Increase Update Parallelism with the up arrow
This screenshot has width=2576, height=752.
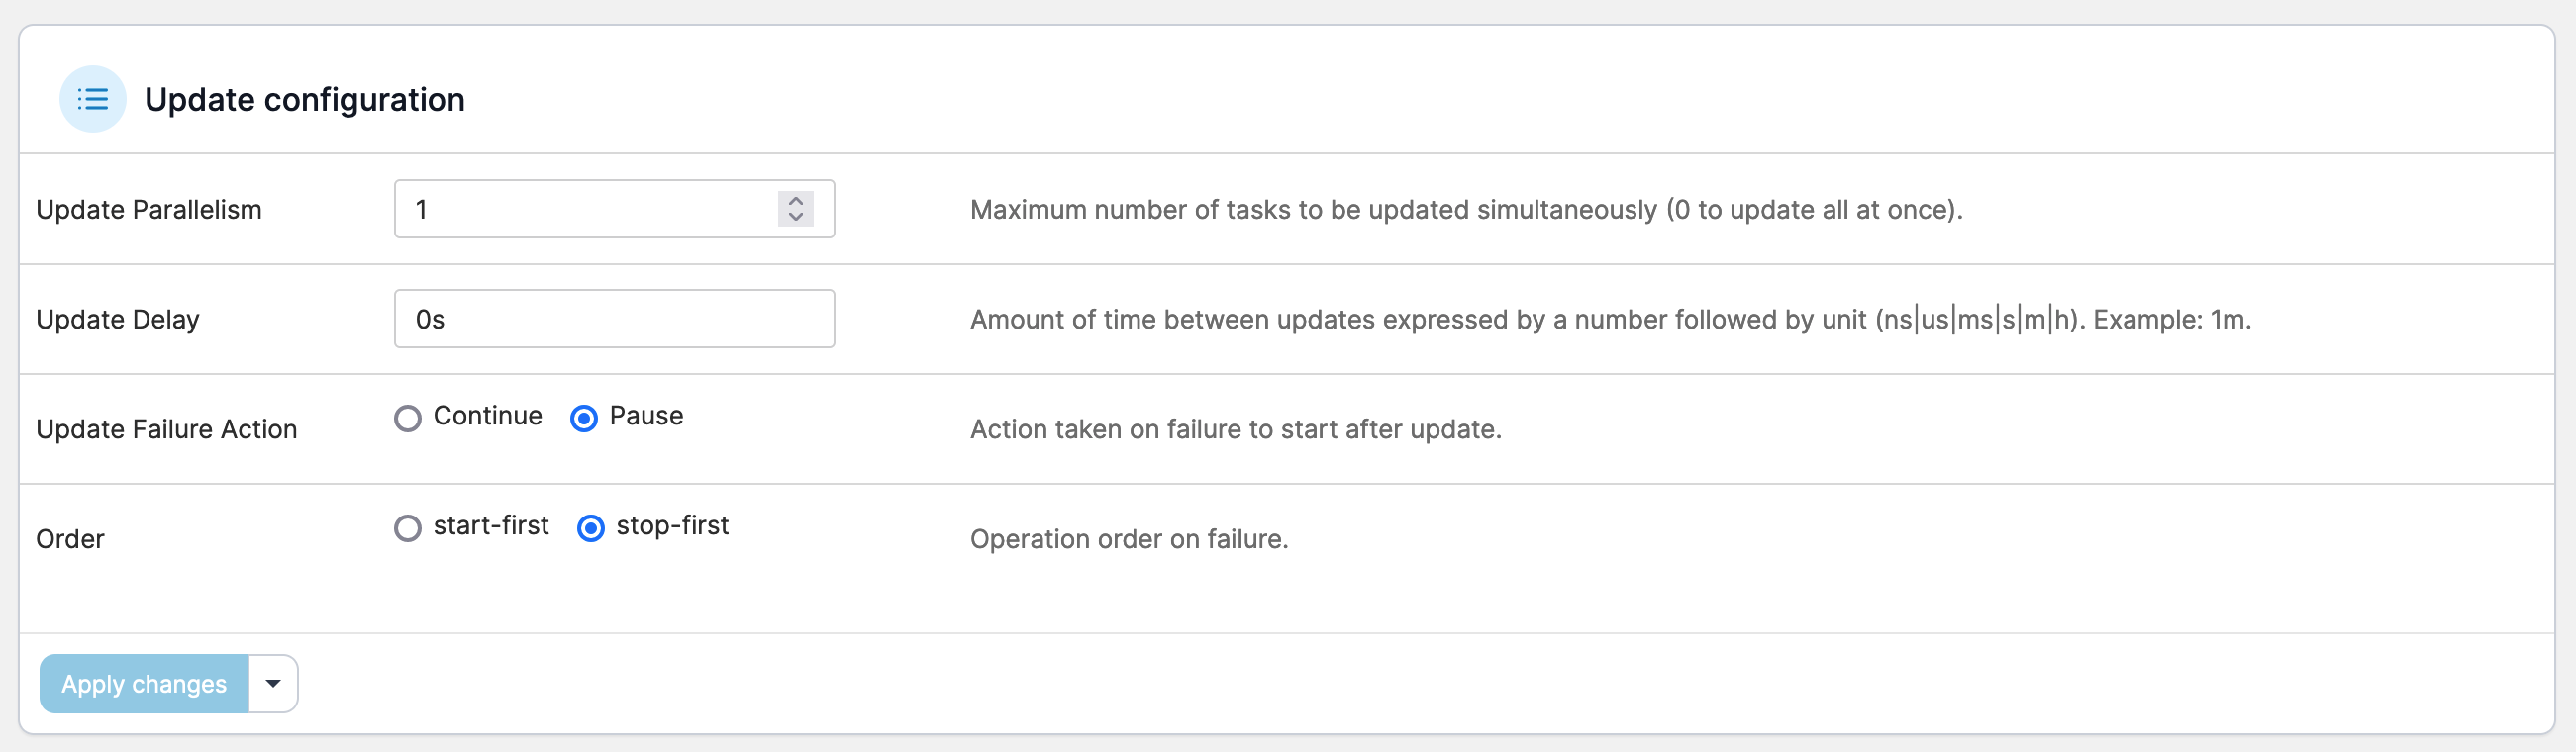click(x=796, y=200)
